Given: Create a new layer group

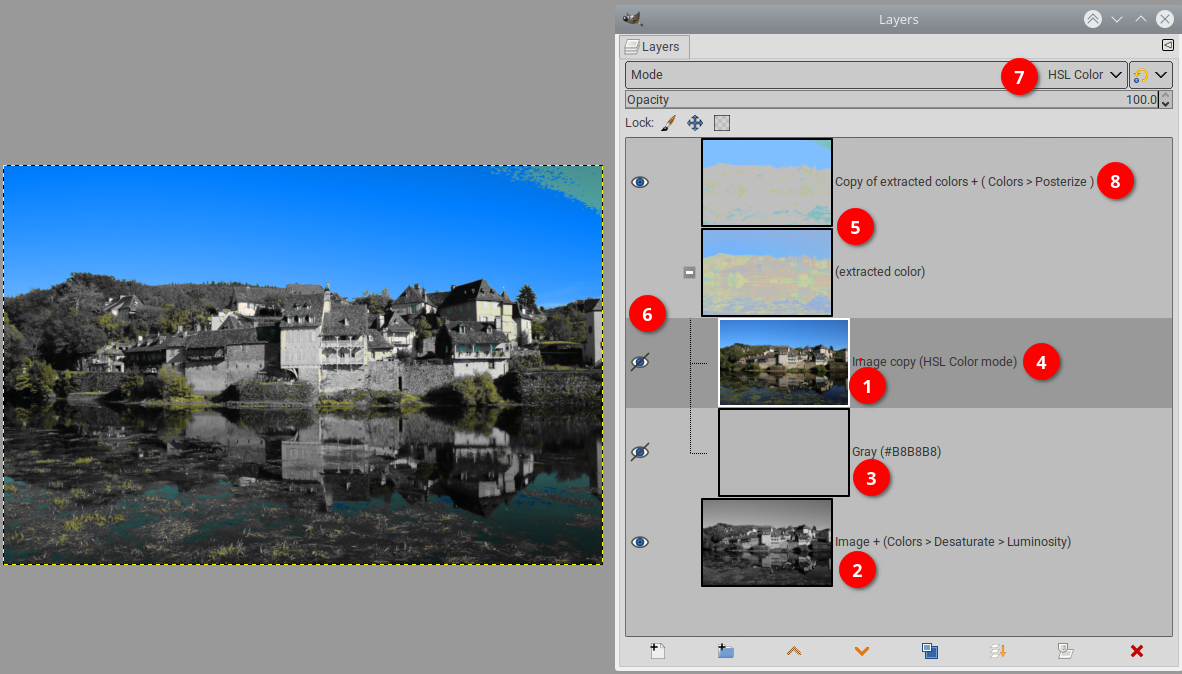Looking at the screenshot, I should click(x=726, y=651).
